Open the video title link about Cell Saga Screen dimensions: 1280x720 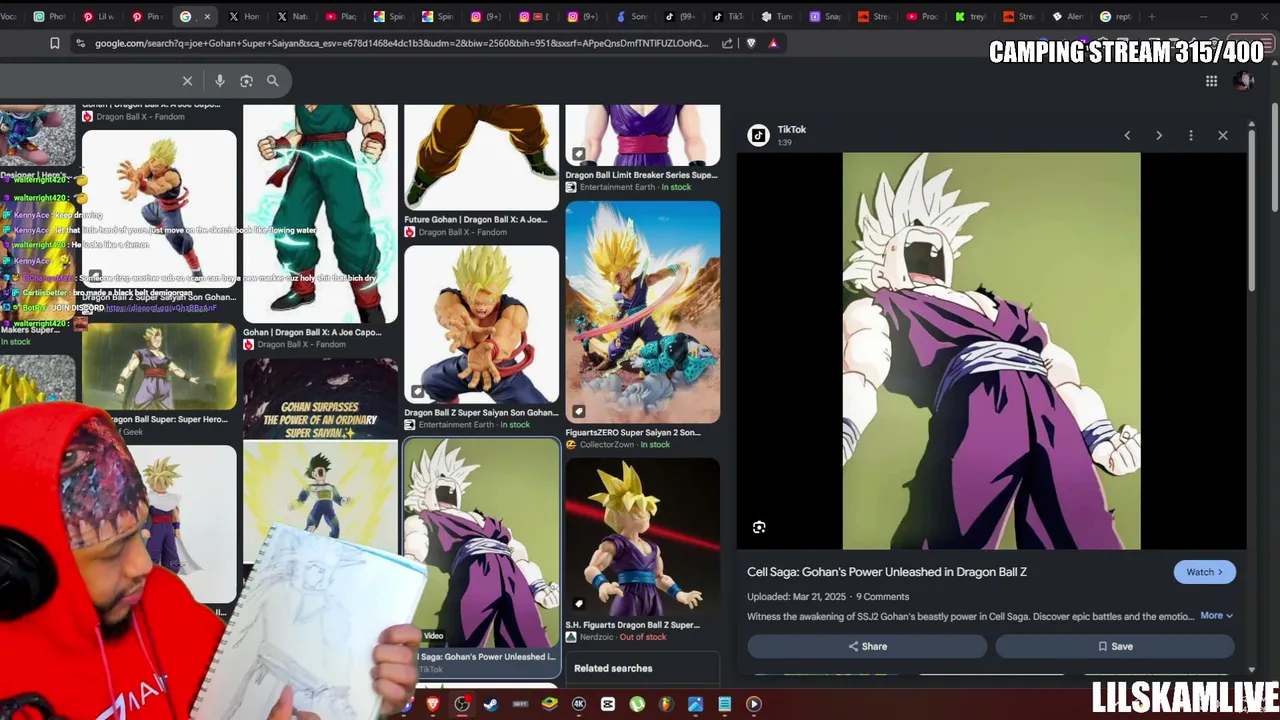[x=887, y=572]
